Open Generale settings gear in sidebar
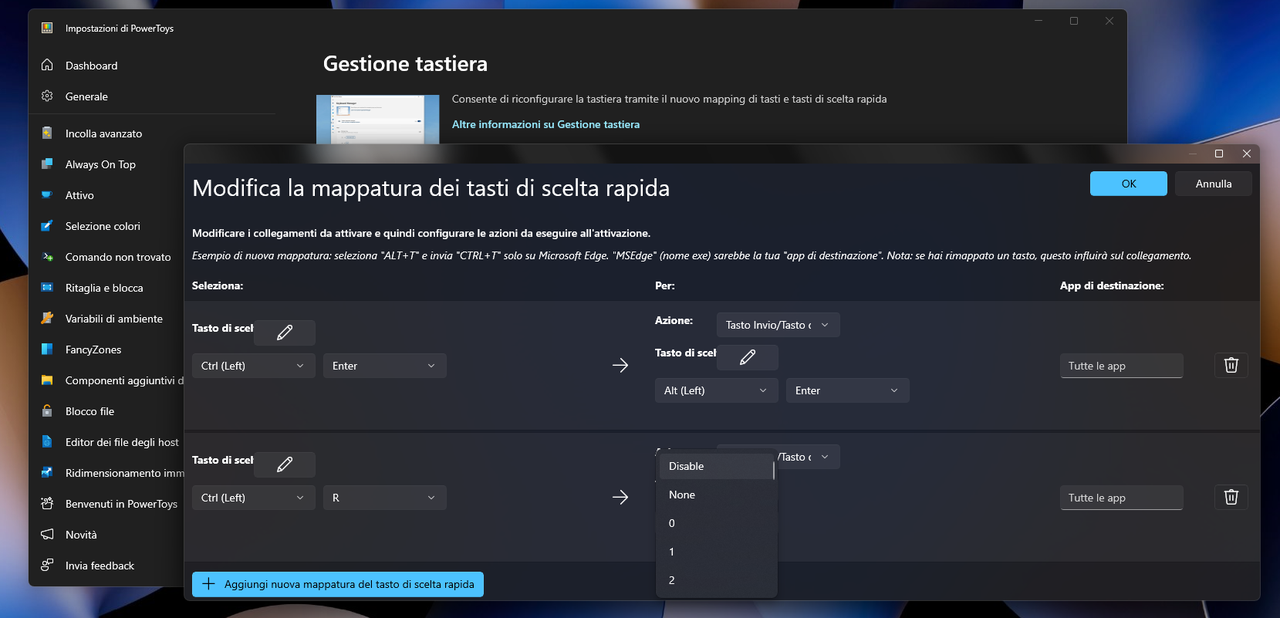 [x=47, y=96]
